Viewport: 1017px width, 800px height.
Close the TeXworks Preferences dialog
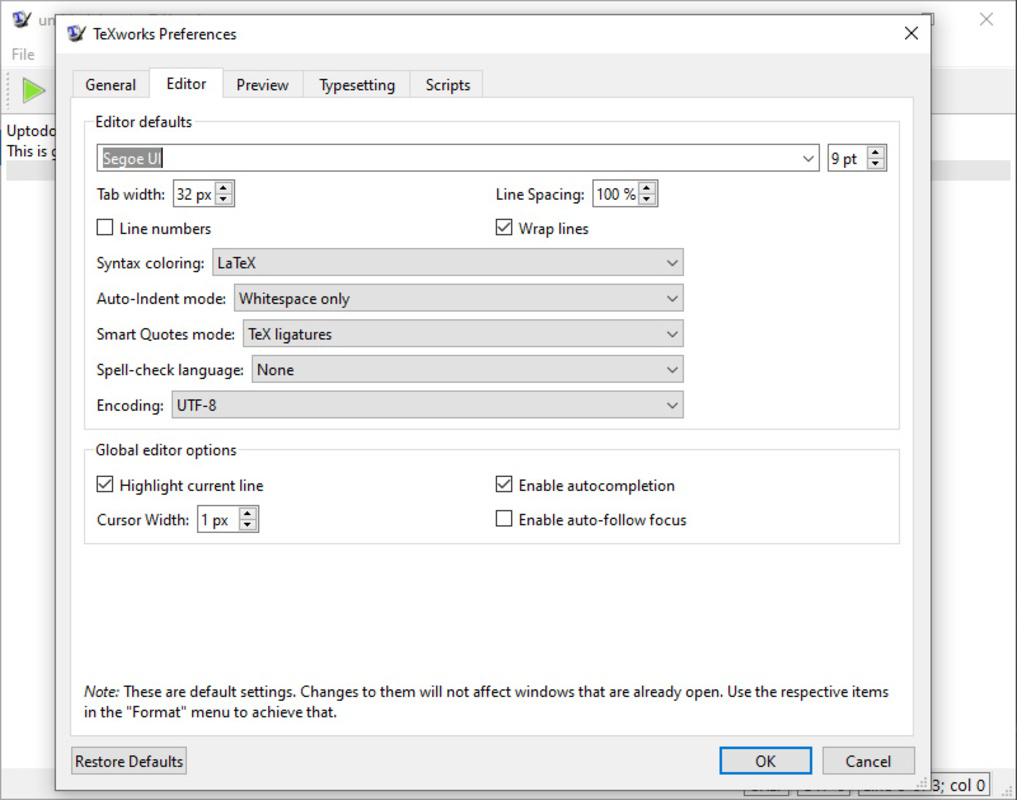(911, 33)
